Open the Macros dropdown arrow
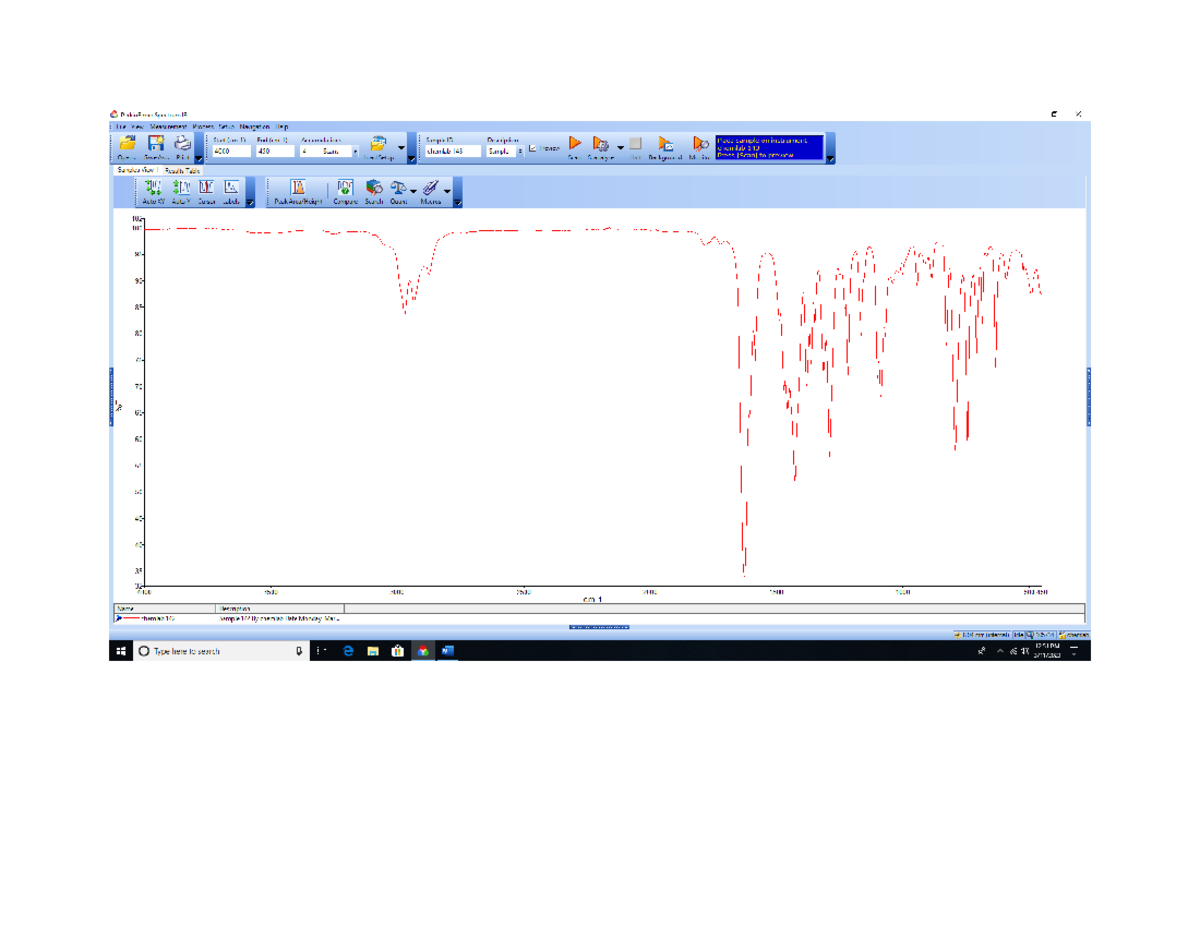 pyautogui.click(x=446, y=193)
